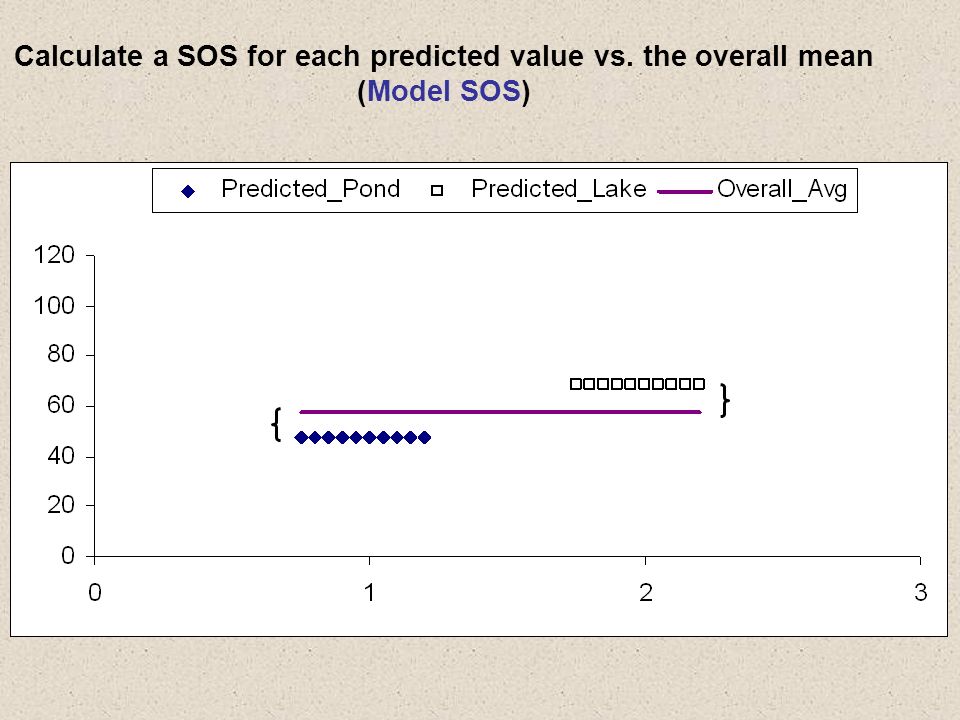Click the 1 label on the horizontal axis

coord(369,593)
